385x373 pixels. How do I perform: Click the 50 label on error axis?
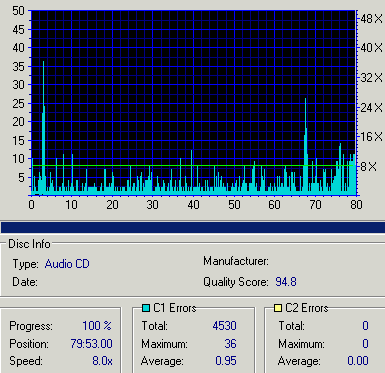[x=18, y=11]
